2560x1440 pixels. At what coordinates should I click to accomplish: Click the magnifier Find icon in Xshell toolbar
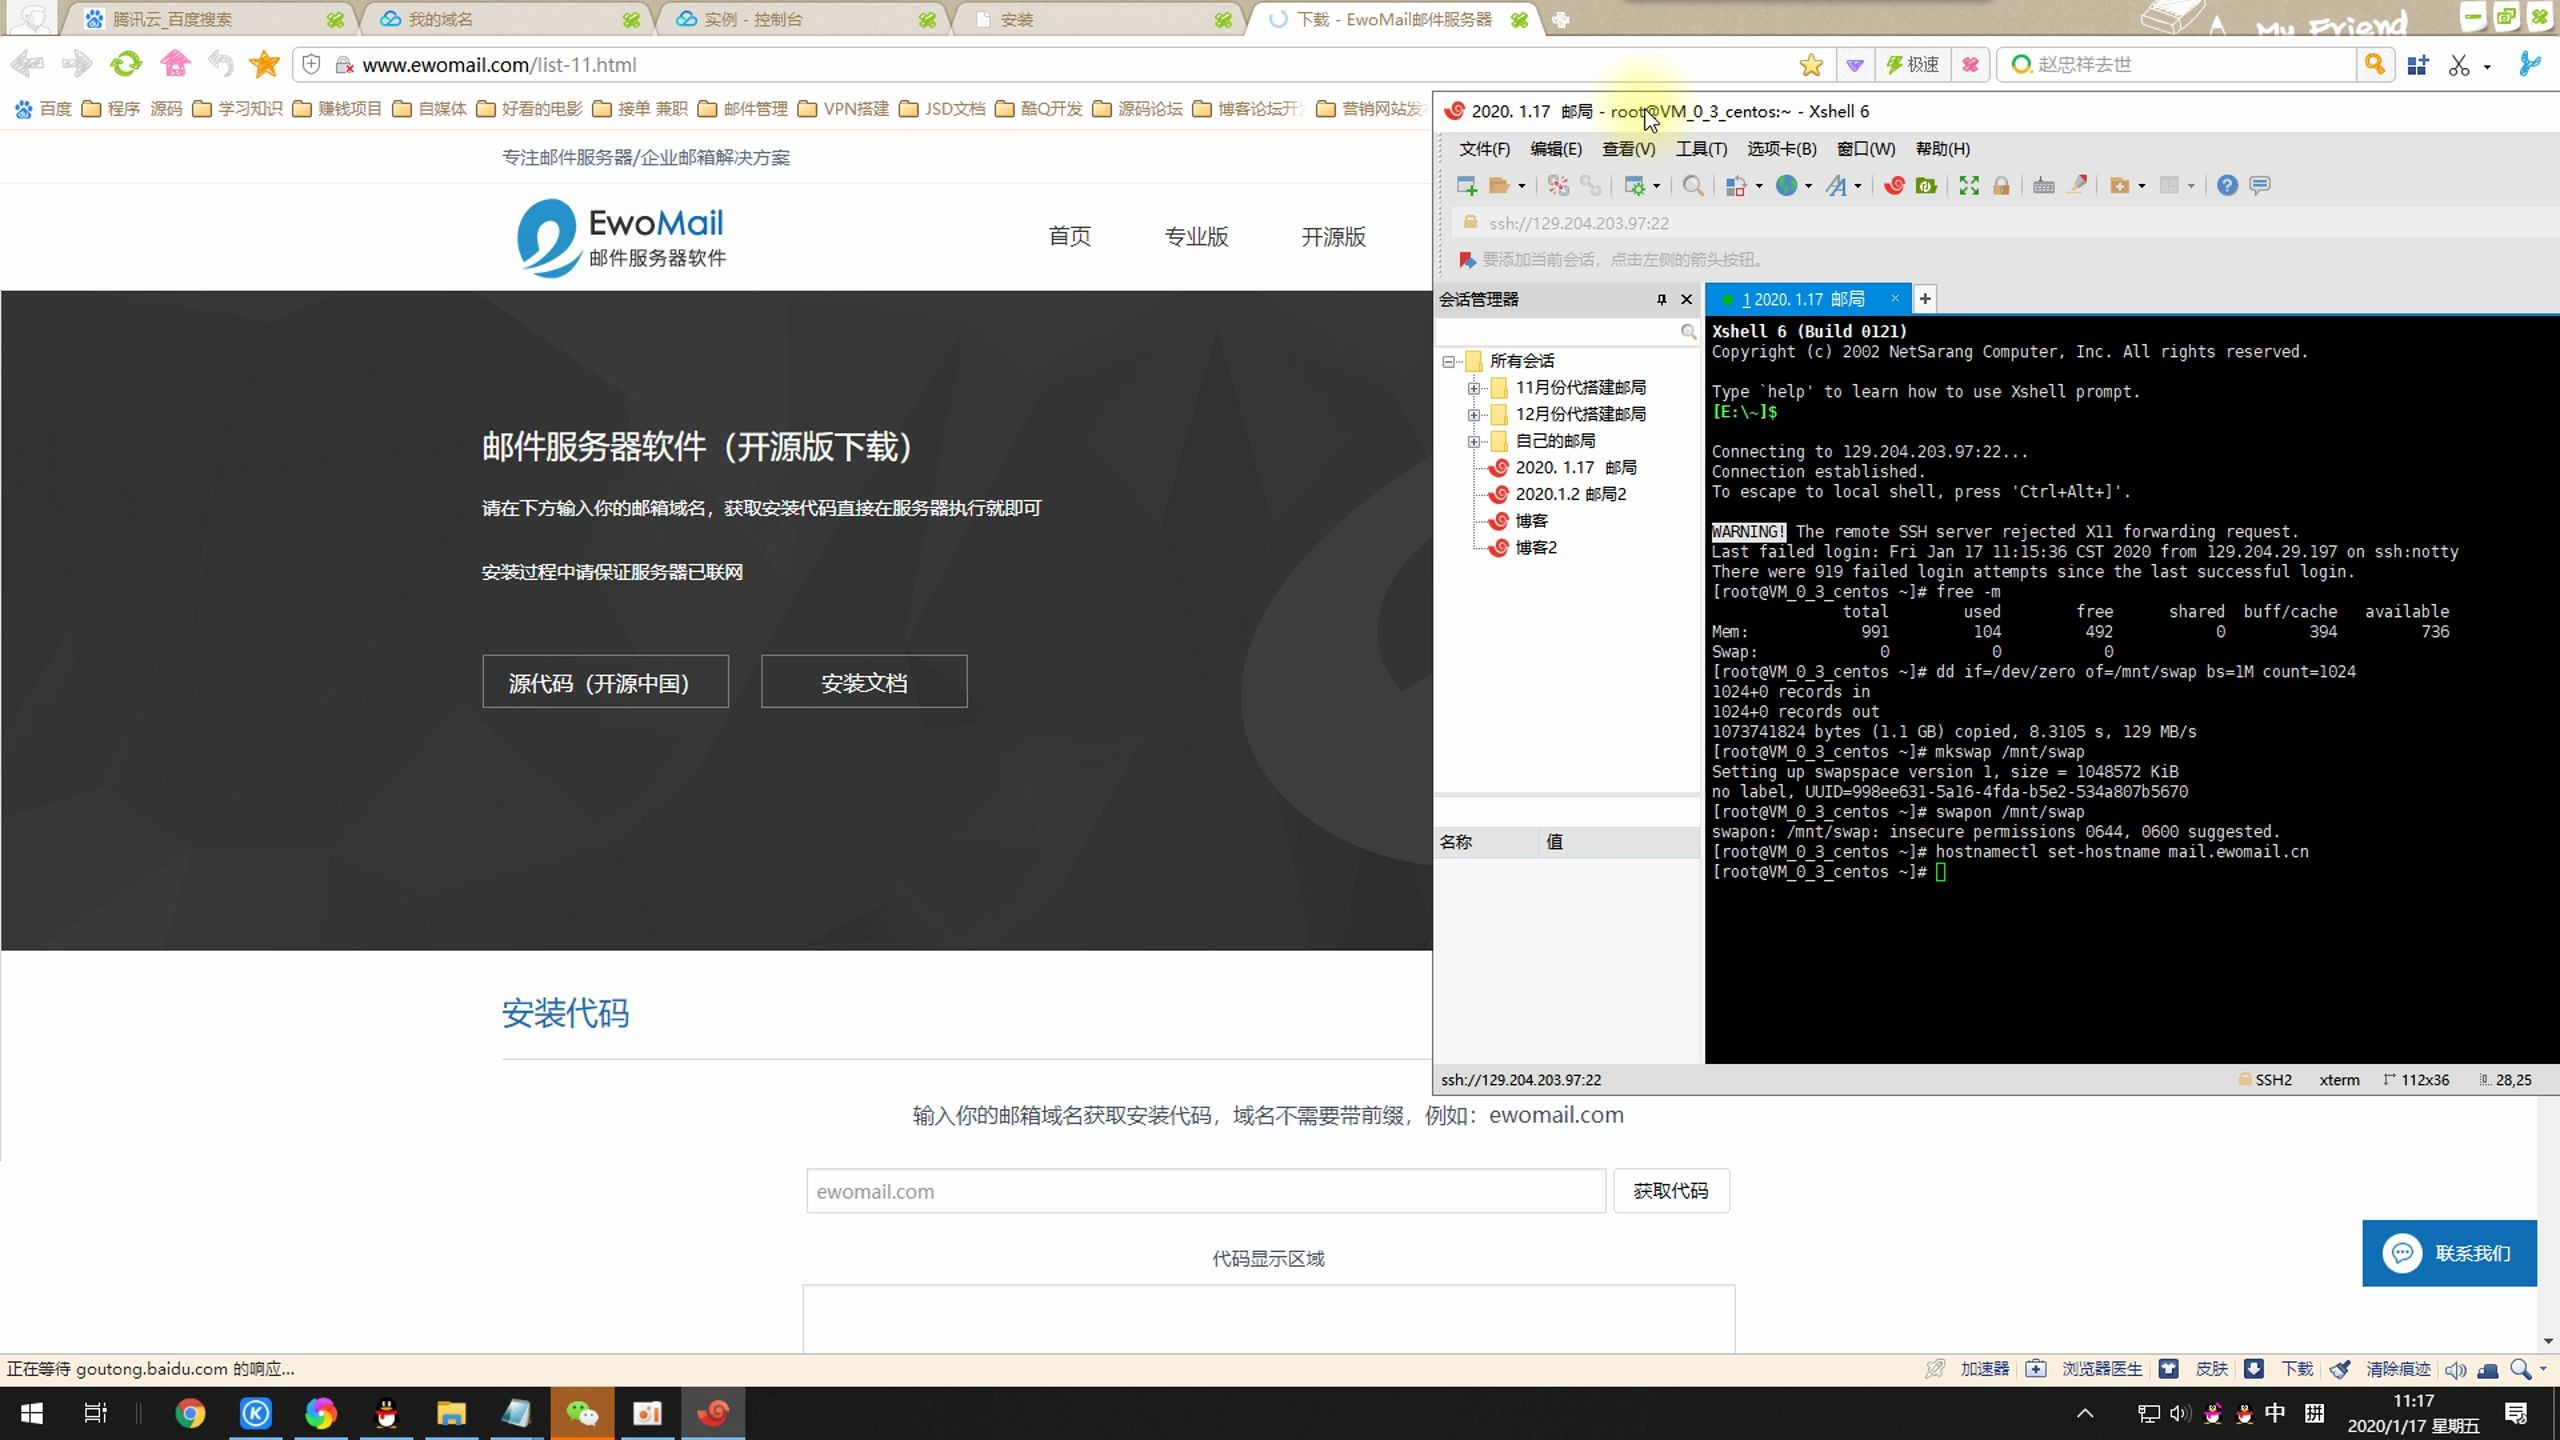point(1692,185)
